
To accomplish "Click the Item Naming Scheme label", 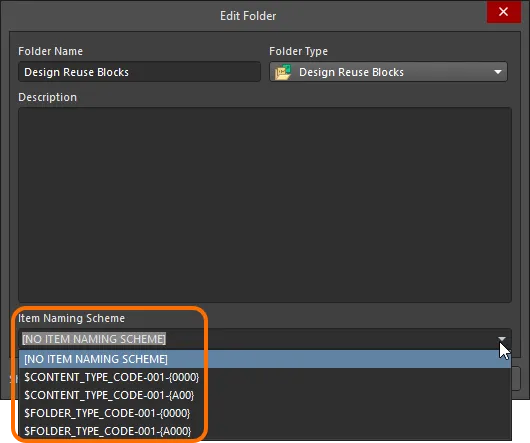I will point(71,318).
